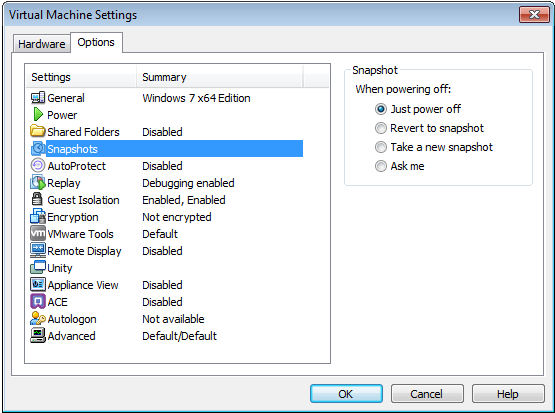Click the VMware Tools vm icon
The image size is (555, 413).
[38, 234]
